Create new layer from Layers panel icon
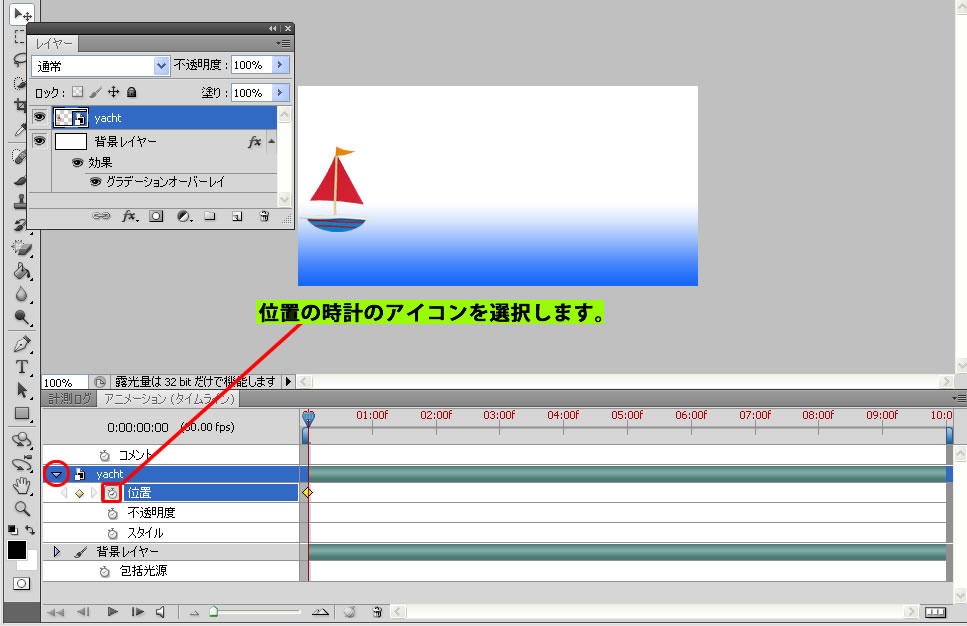Viewport: 967px width, 626px height. pyautogui.click(x=237, y=215)
